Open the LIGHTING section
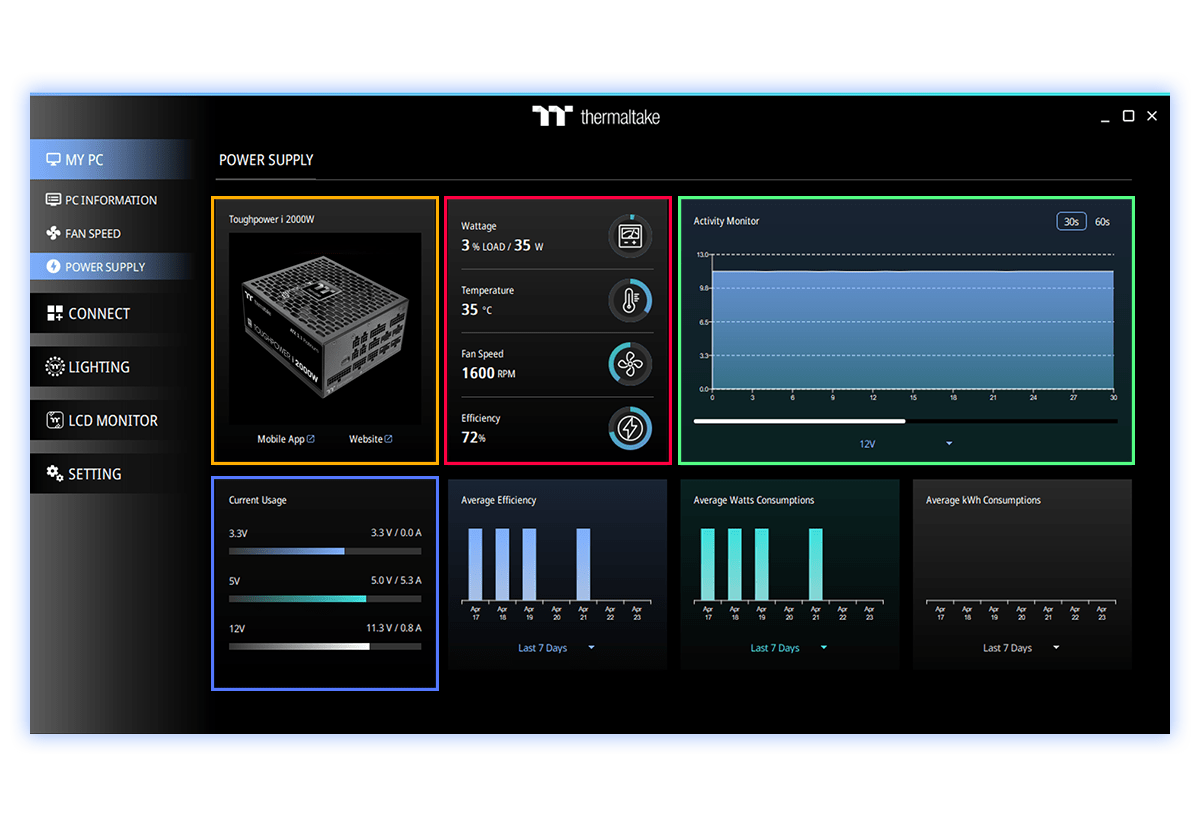 112,367
